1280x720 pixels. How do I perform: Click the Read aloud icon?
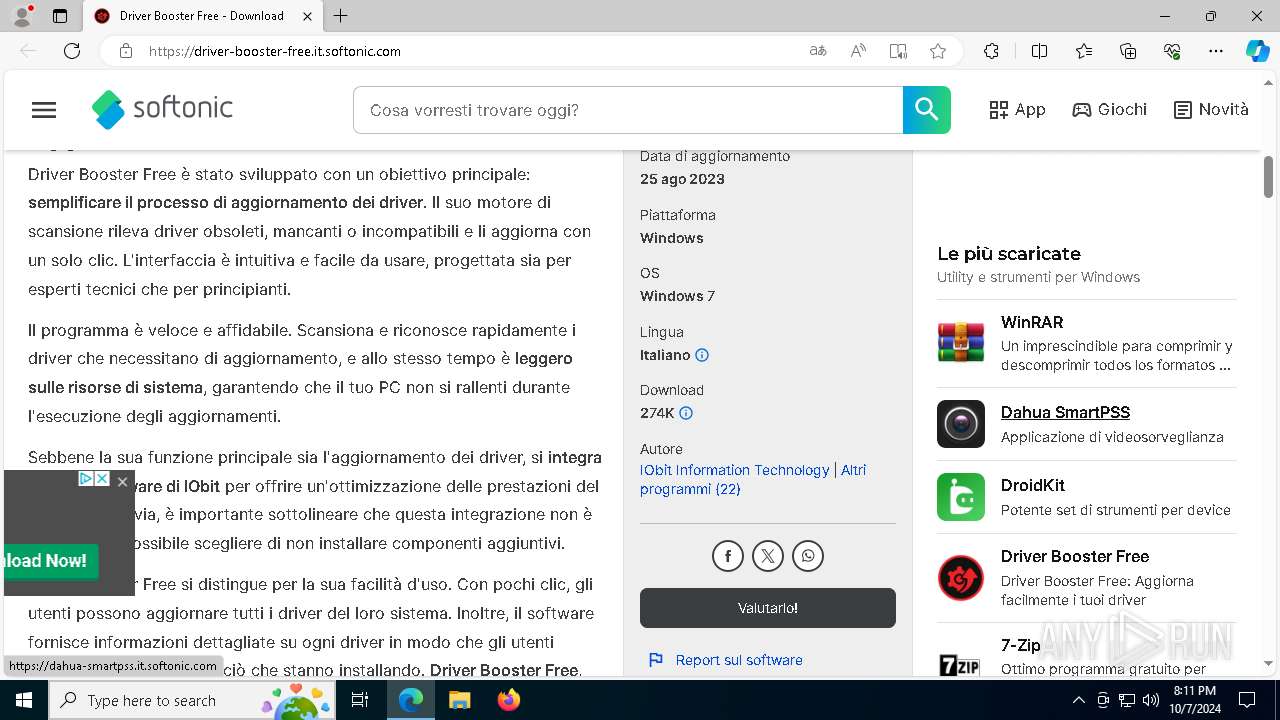coord(858,51)
